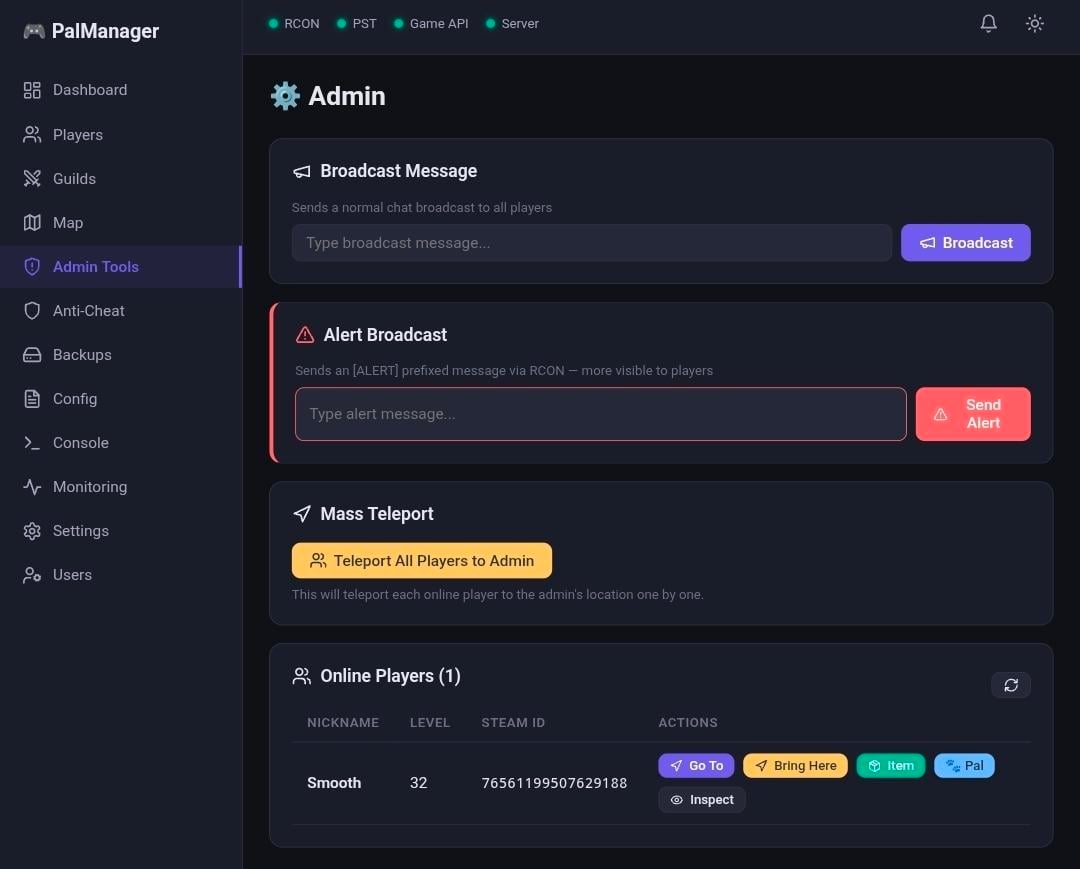Go to the Players page
The height and width of the screenshot is (869, 1080).
pos(77,135)
